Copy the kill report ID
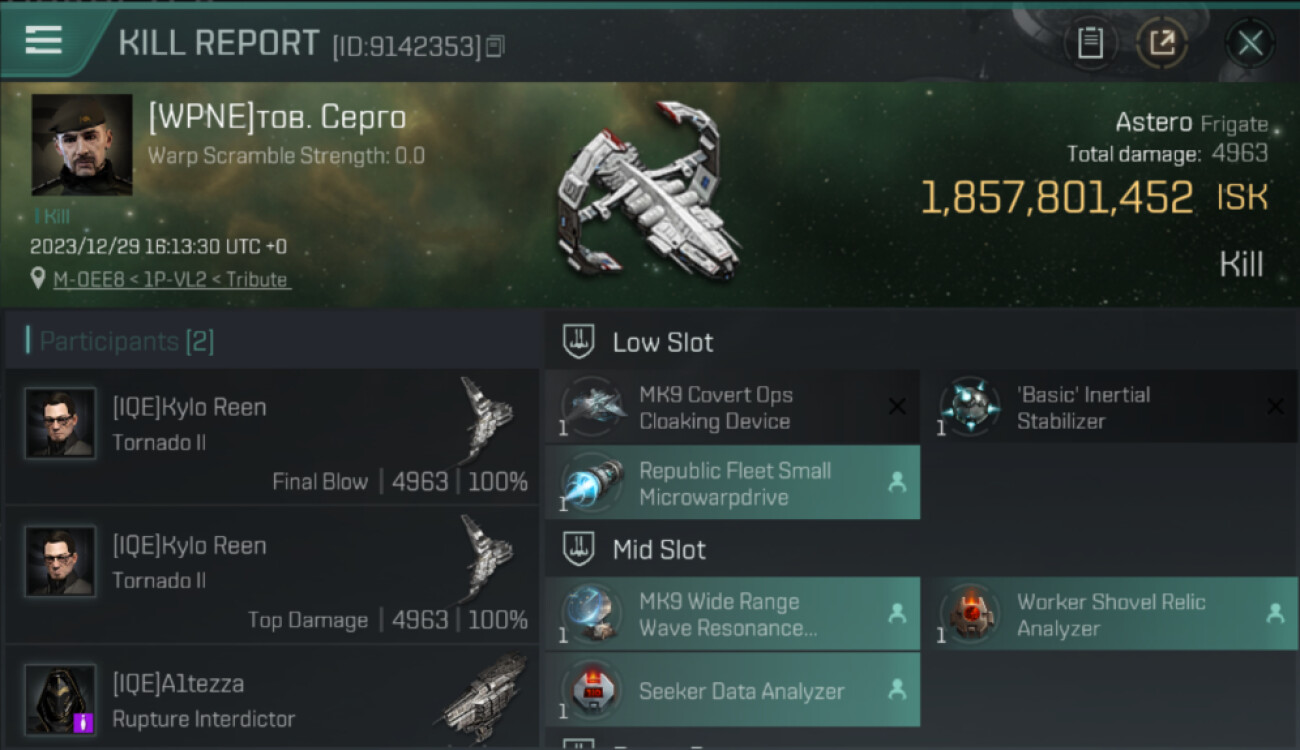Screen dimensions: 1300x750 tap(496, 46)
